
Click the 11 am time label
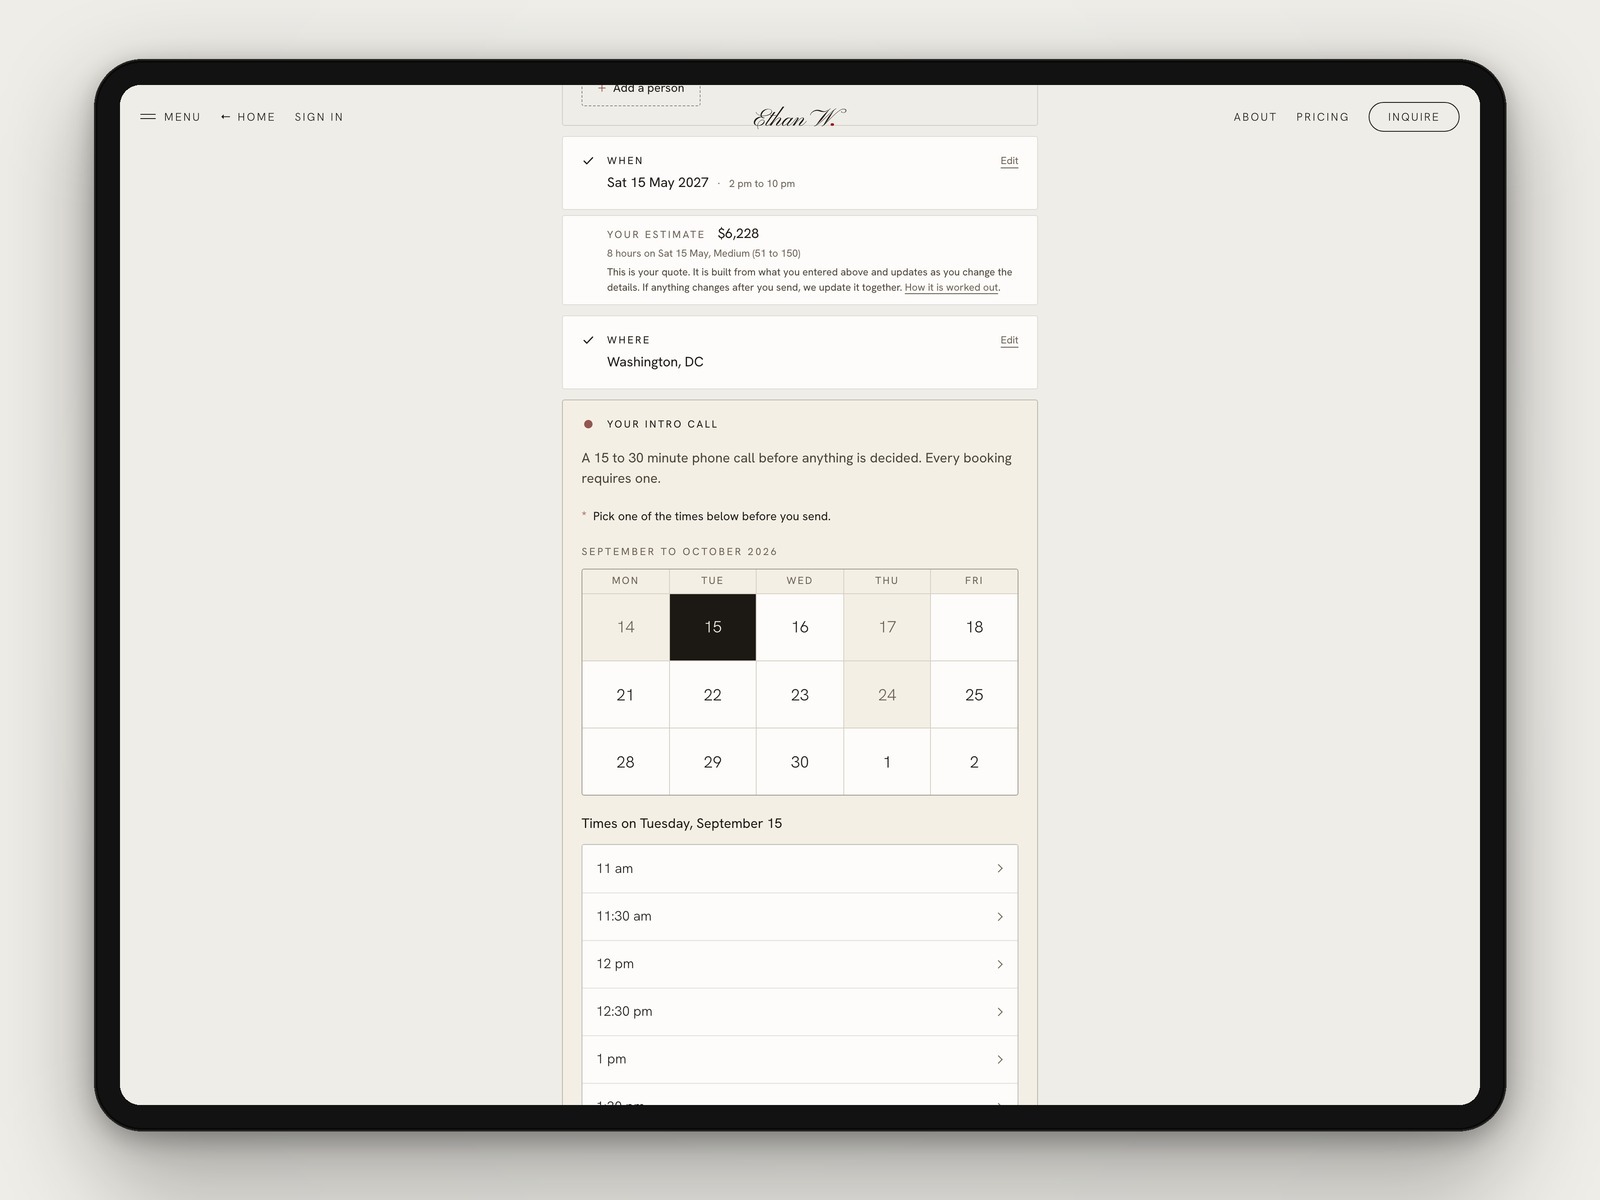click(x=615, y=868)
